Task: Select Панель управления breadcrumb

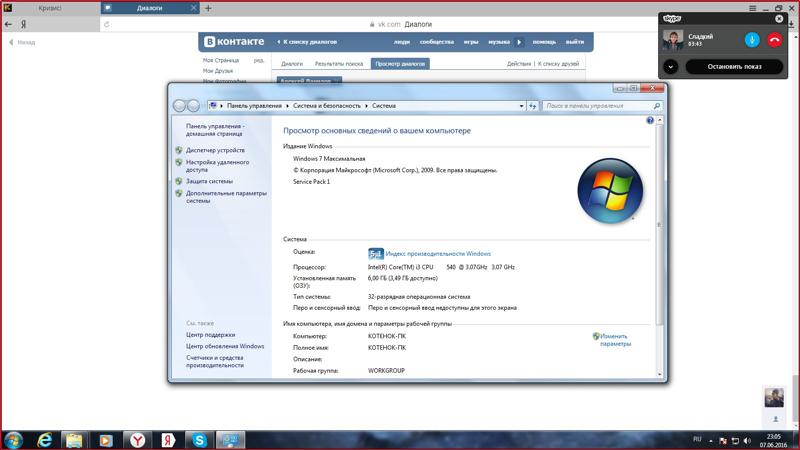Action: (x=254, y=106)
